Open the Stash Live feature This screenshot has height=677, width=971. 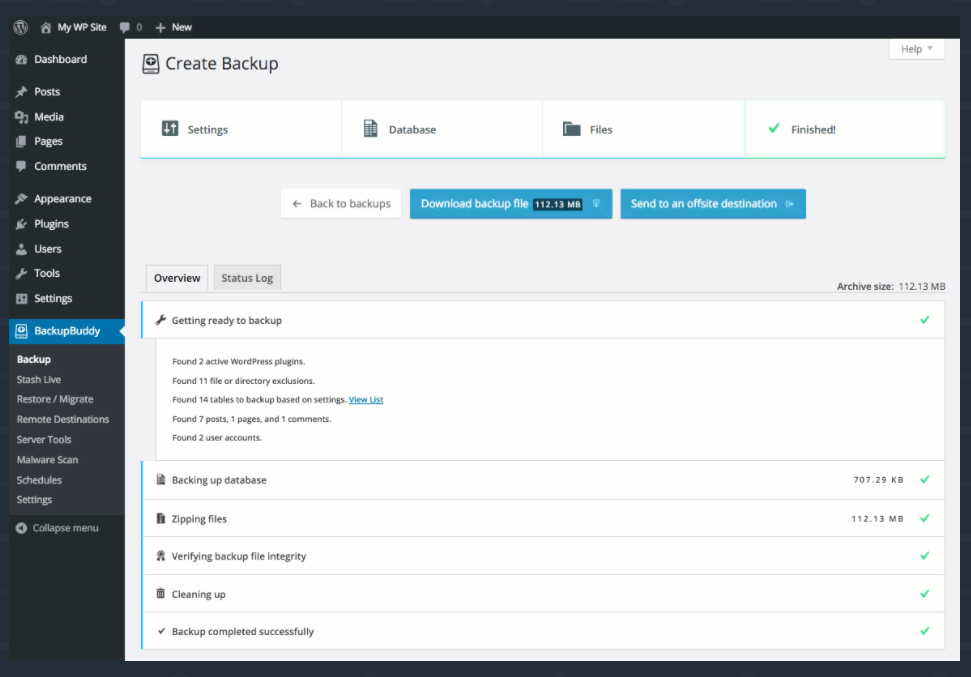click(x=38, y=379)
